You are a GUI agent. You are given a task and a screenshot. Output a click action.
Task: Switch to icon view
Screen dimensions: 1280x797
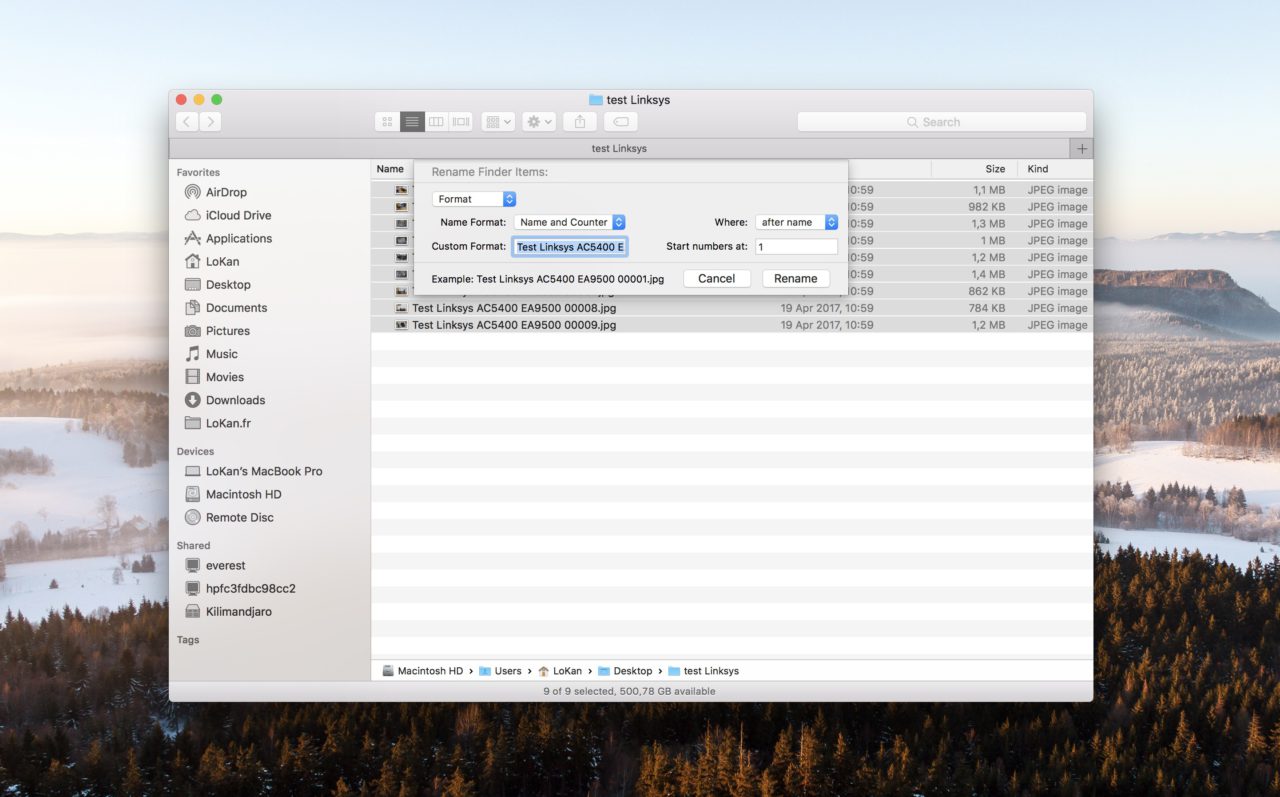(387, 122)
